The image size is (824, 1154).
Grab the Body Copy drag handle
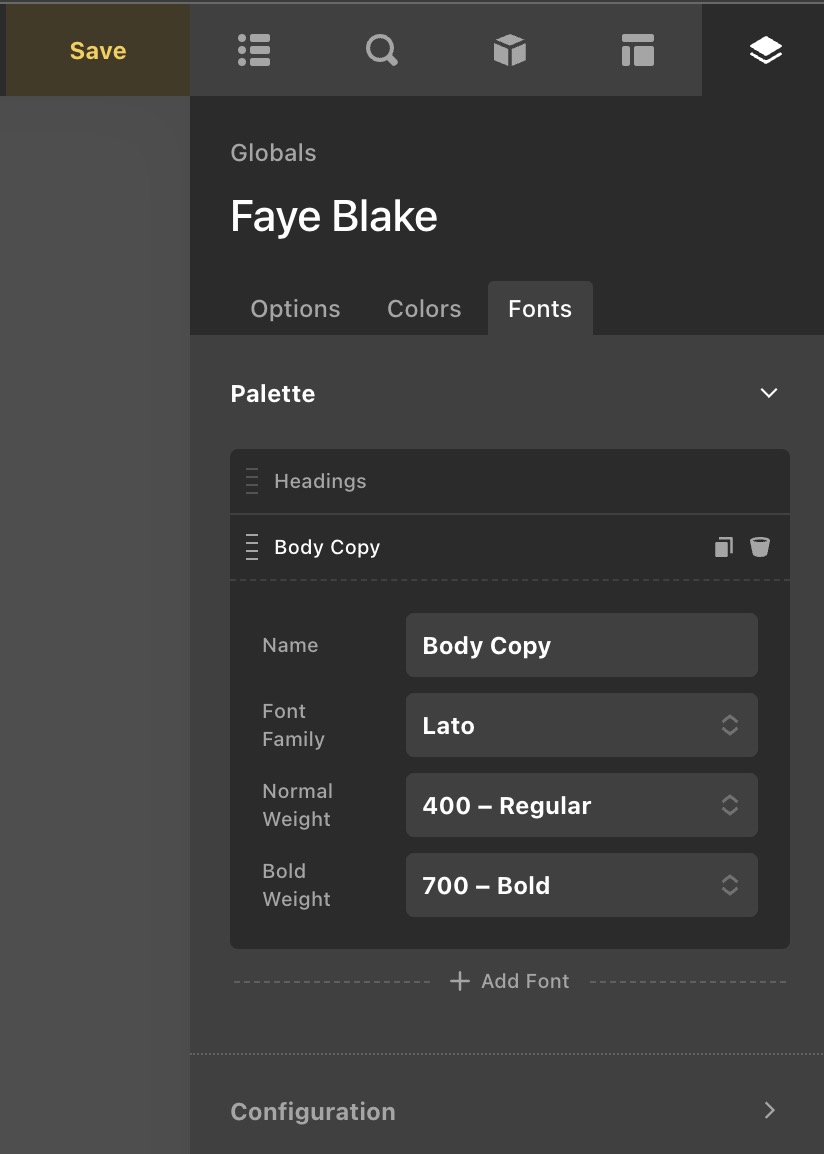(252, 547)
